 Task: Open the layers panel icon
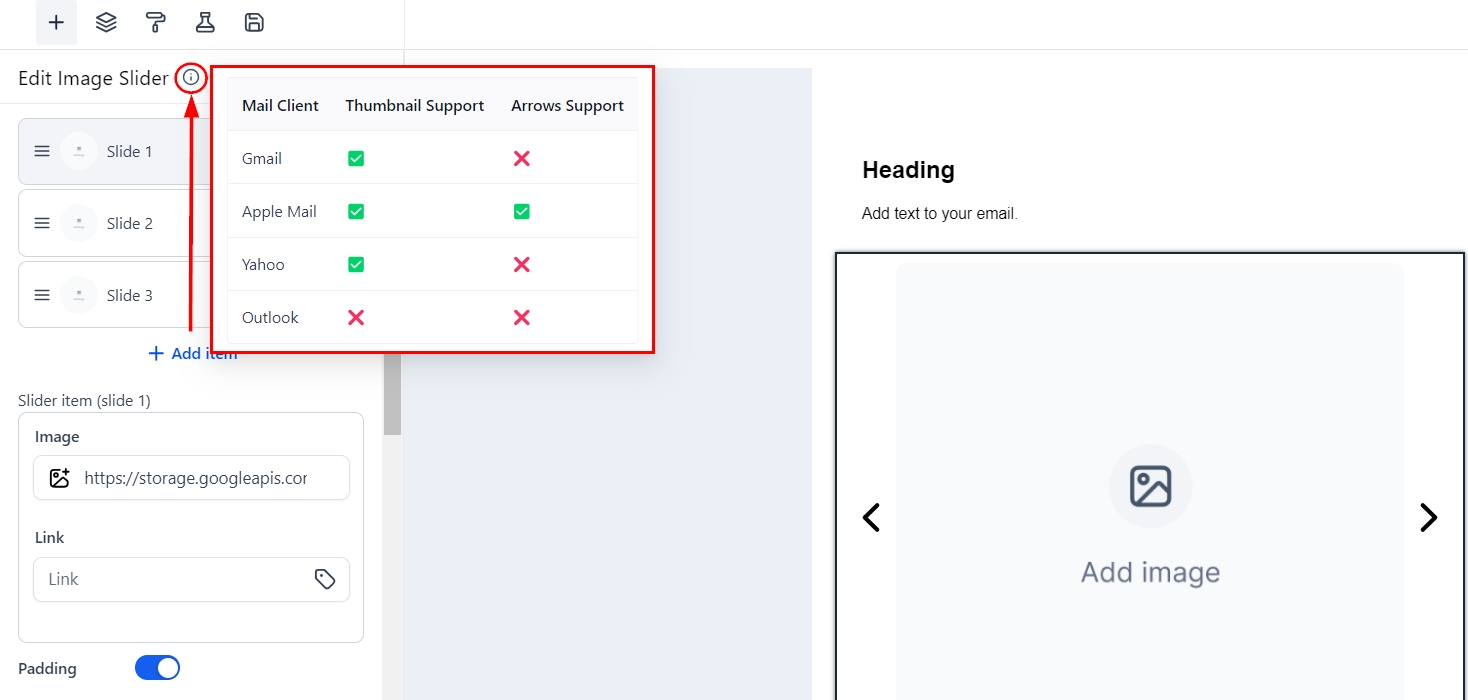point(106,22)
